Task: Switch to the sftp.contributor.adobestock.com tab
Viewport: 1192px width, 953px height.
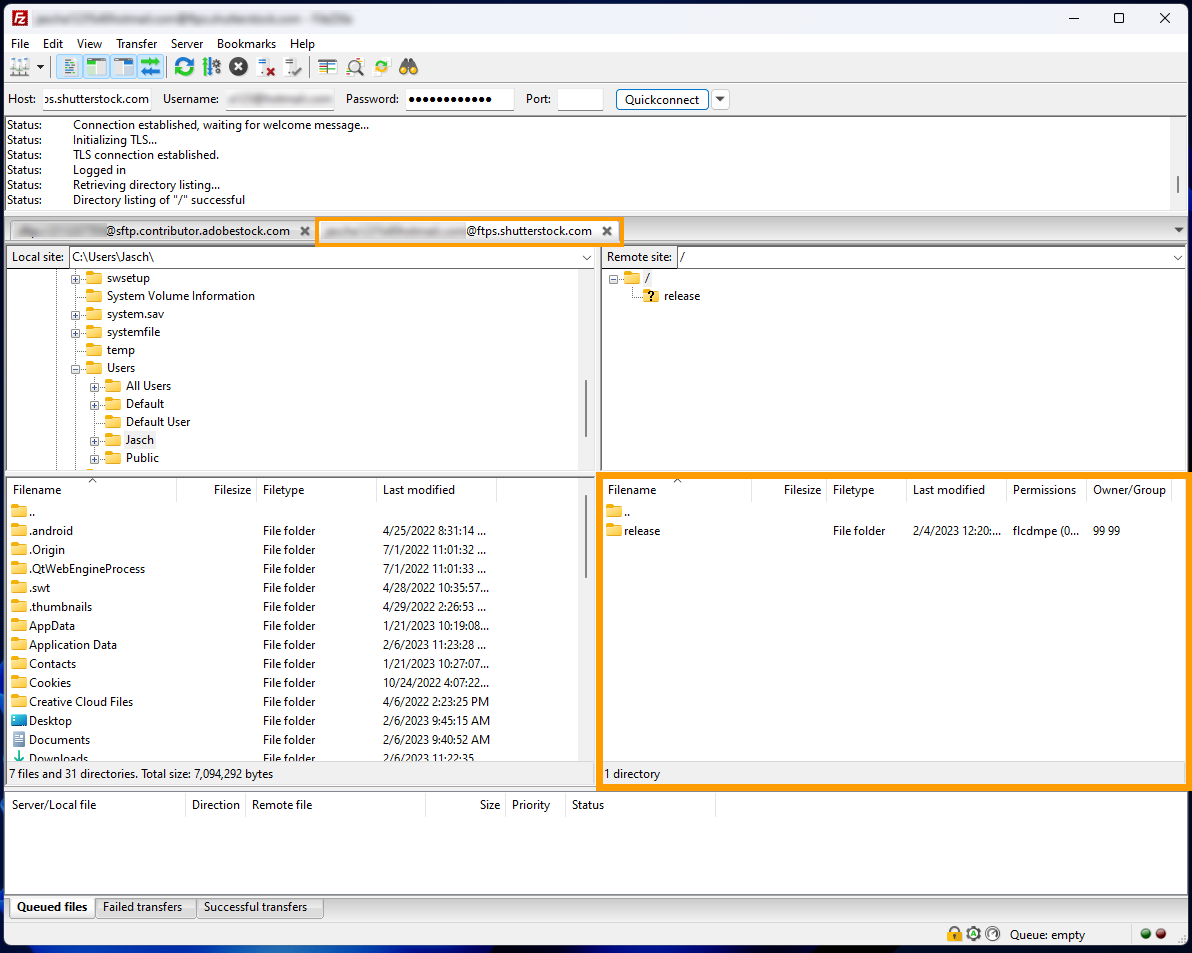Action: click(x=162, y=231)
